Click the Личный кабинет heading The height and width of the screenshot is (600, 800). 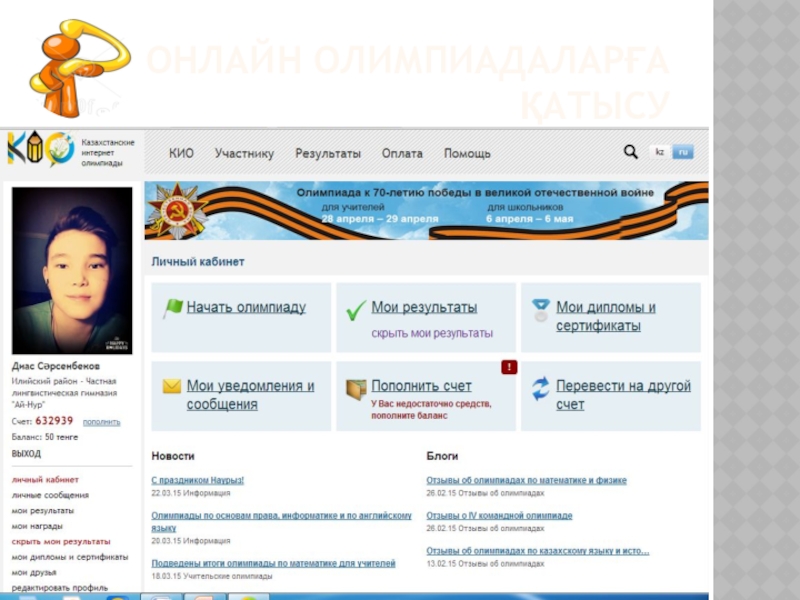pyautogui.click(x=198, y=261)
